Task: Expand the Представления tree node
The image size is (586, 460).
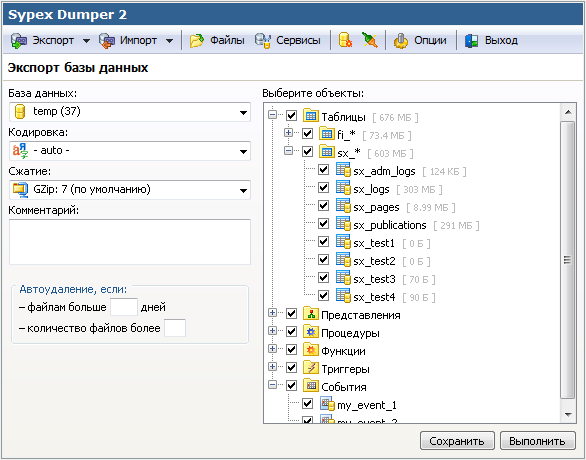Action: tap(273, 313)
